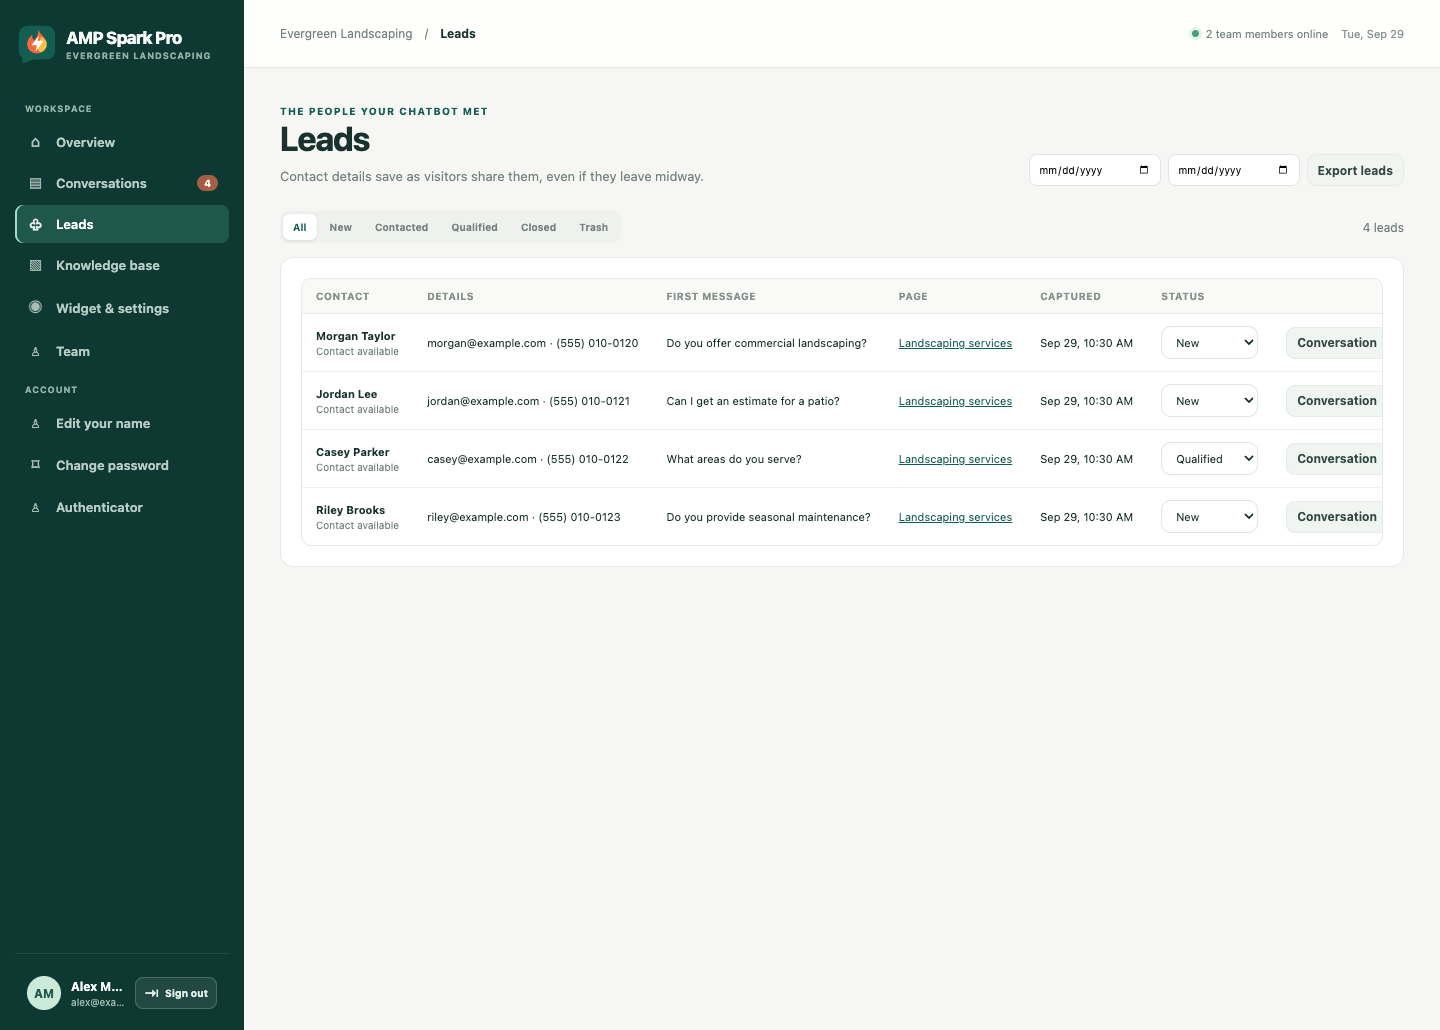Click '2 team members online' status text
This screenshot has width=1440, height=1030.
pos(1267,34)
